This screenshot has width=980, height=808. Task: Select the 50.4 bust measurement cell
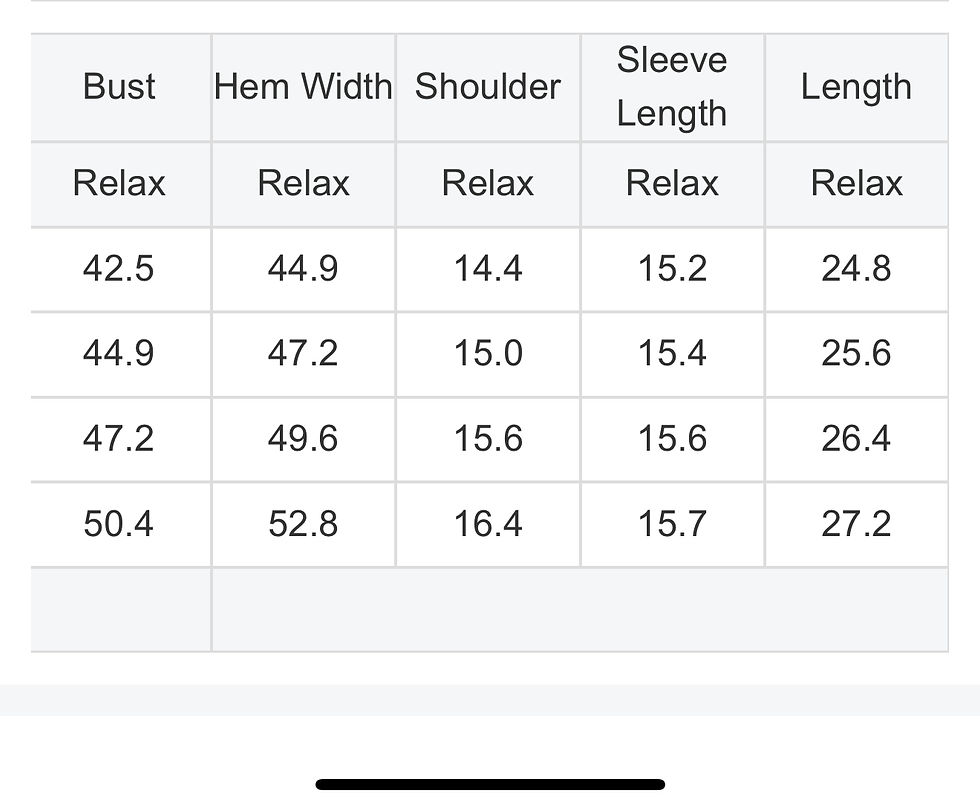point(119,524)
